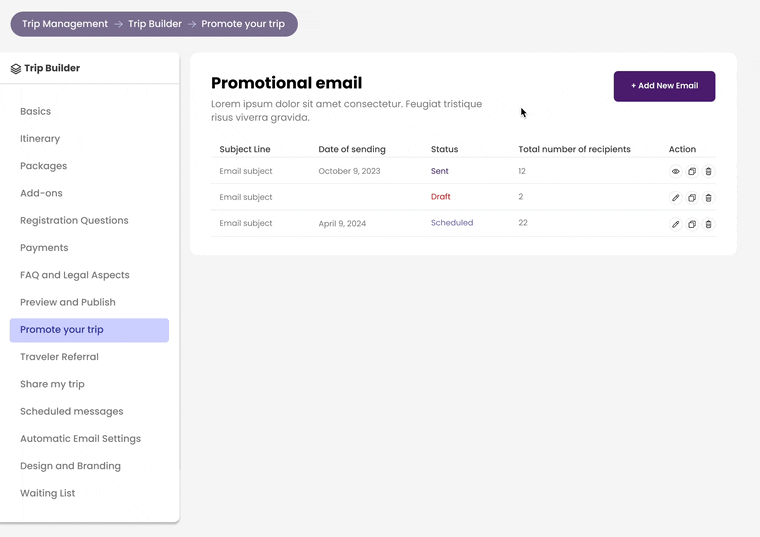Duplicate the Draft email row
Screen dimensions: 760x537
tap(692, 198)
